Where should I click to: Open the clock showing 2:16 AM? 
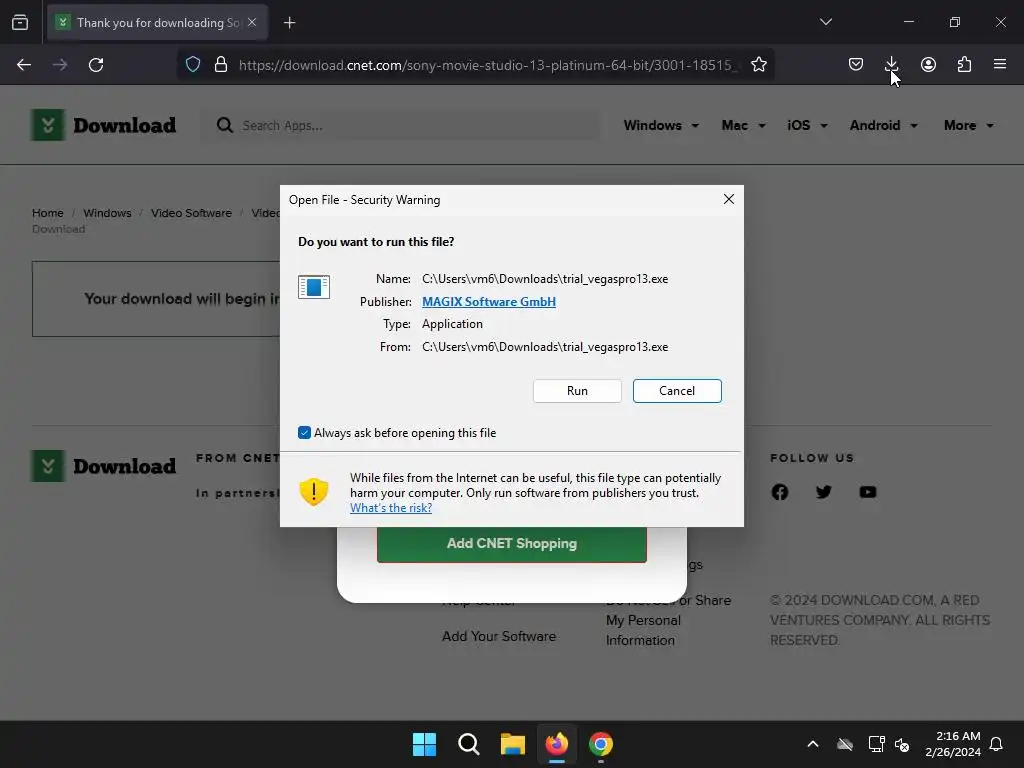coord(953,744)
